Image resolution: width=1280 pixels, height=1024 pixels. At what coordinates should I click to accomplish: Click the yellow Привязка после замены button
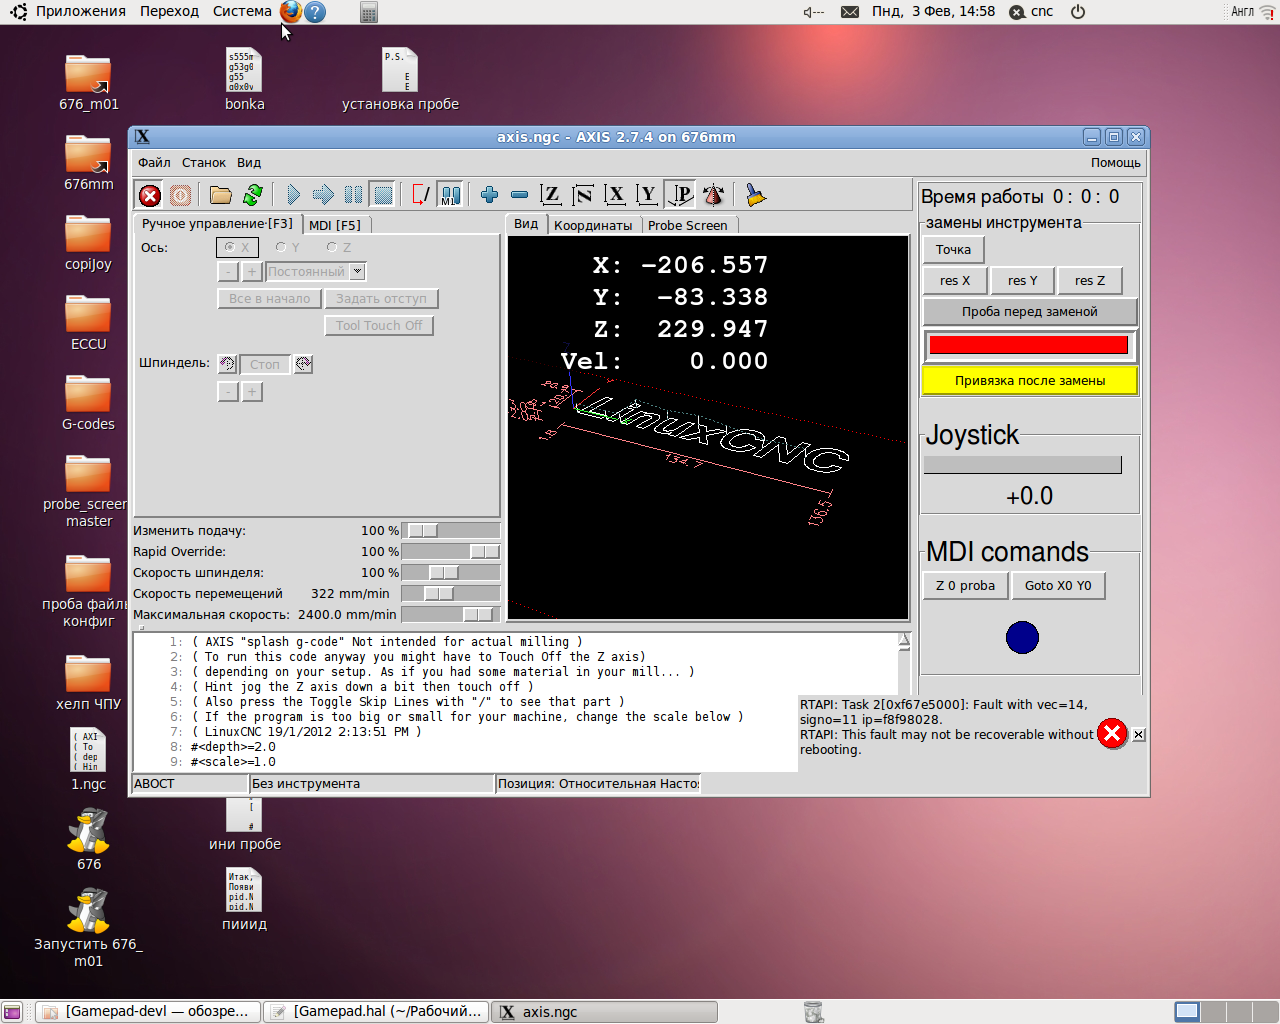coord(1029,381)
